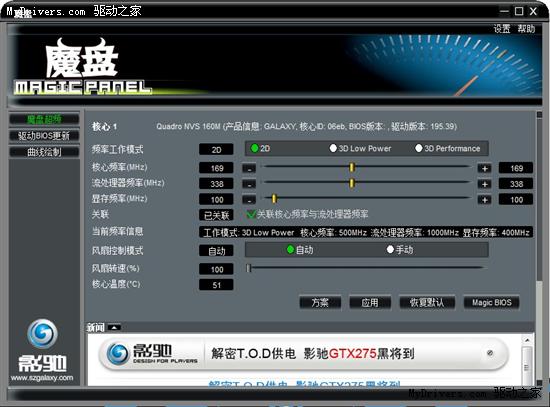Click the 恢复默认 button
Image resolution: width=550 pixels, height=407 pixels.
tap(427, 302)
